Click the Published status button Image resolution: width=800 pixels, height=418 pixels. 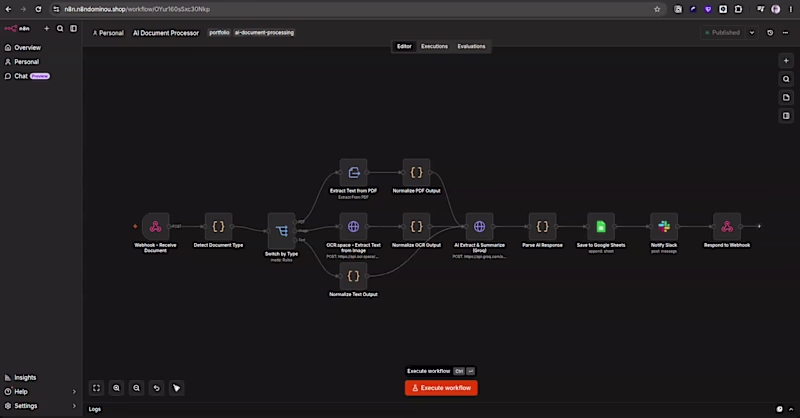tap(723, 33)
